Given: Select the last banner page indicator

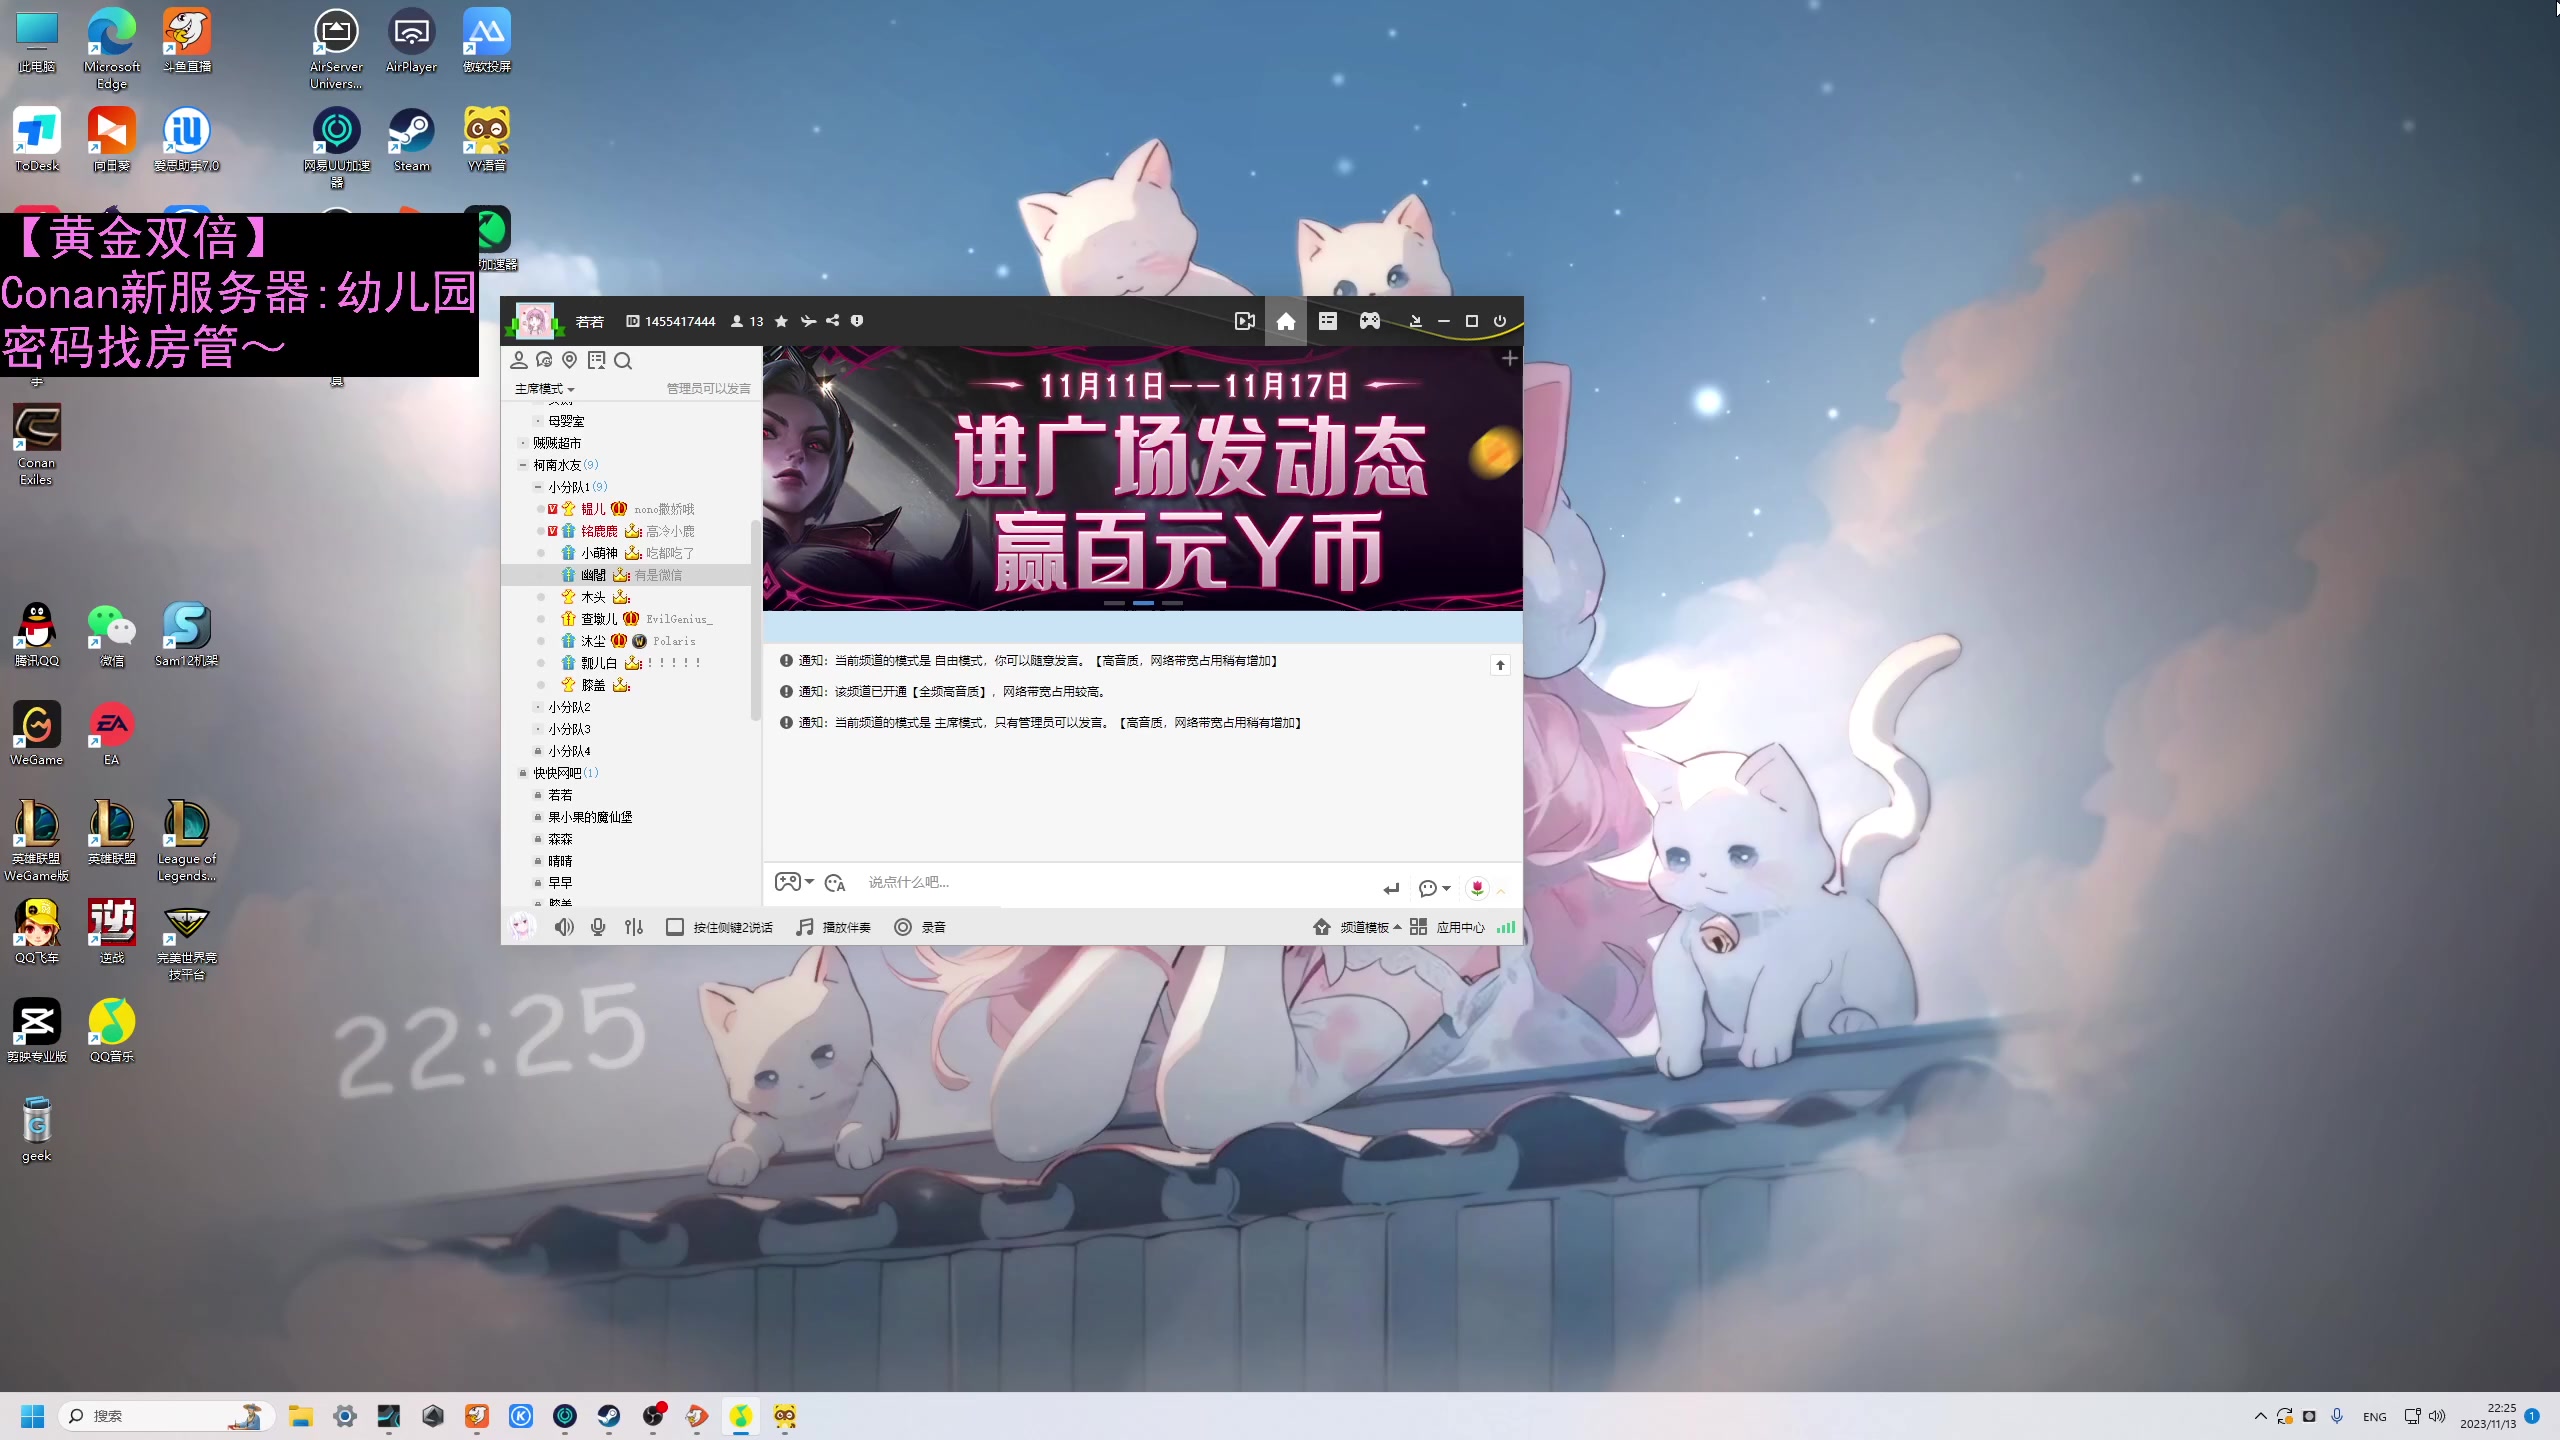Looking at the screenshot, I should coord(1173,603).
